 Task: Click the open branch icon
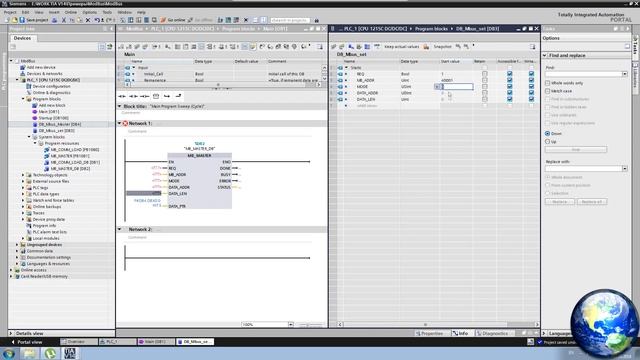[167, 96]
